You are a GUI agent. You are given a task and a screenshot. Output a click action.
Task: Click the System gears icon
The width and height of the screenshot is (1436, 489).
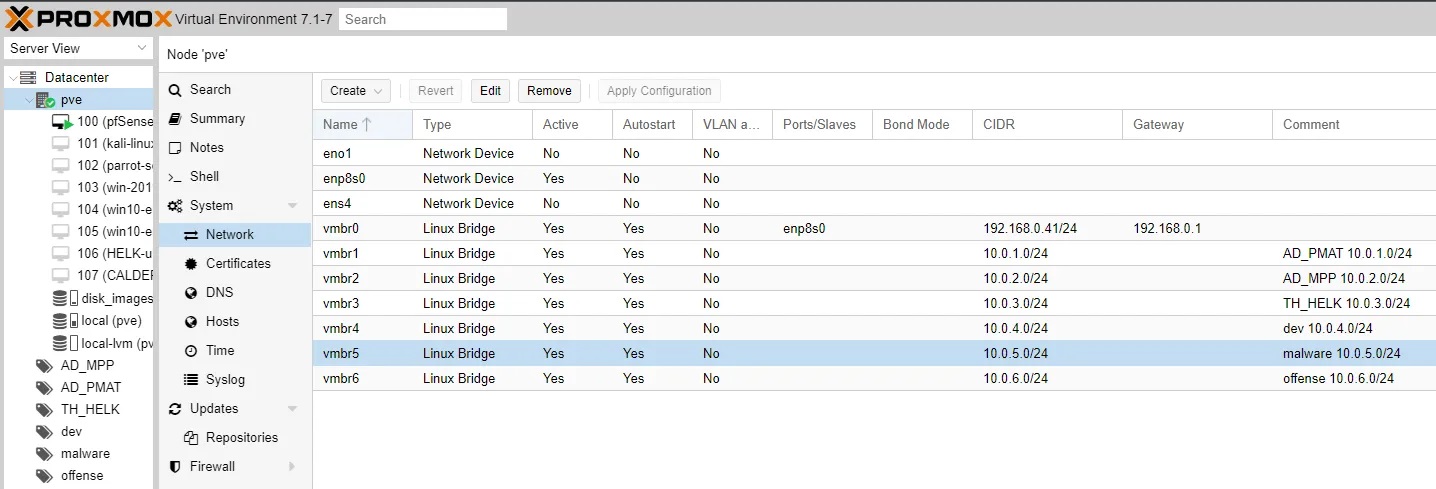point(175,205)
